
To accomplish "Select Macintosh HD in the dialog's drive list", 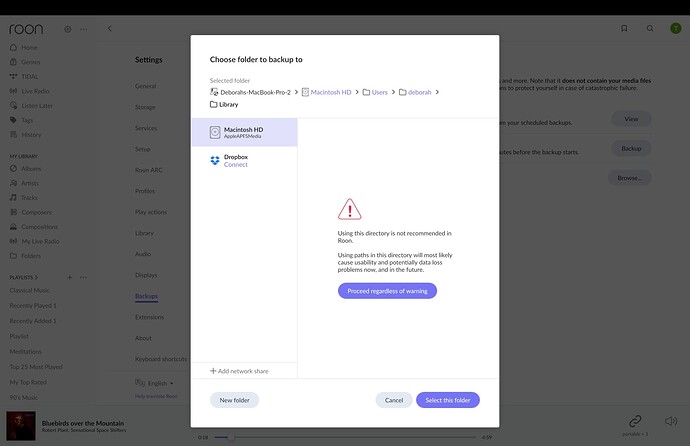I will pyautogui.click(x=245, y=132).
